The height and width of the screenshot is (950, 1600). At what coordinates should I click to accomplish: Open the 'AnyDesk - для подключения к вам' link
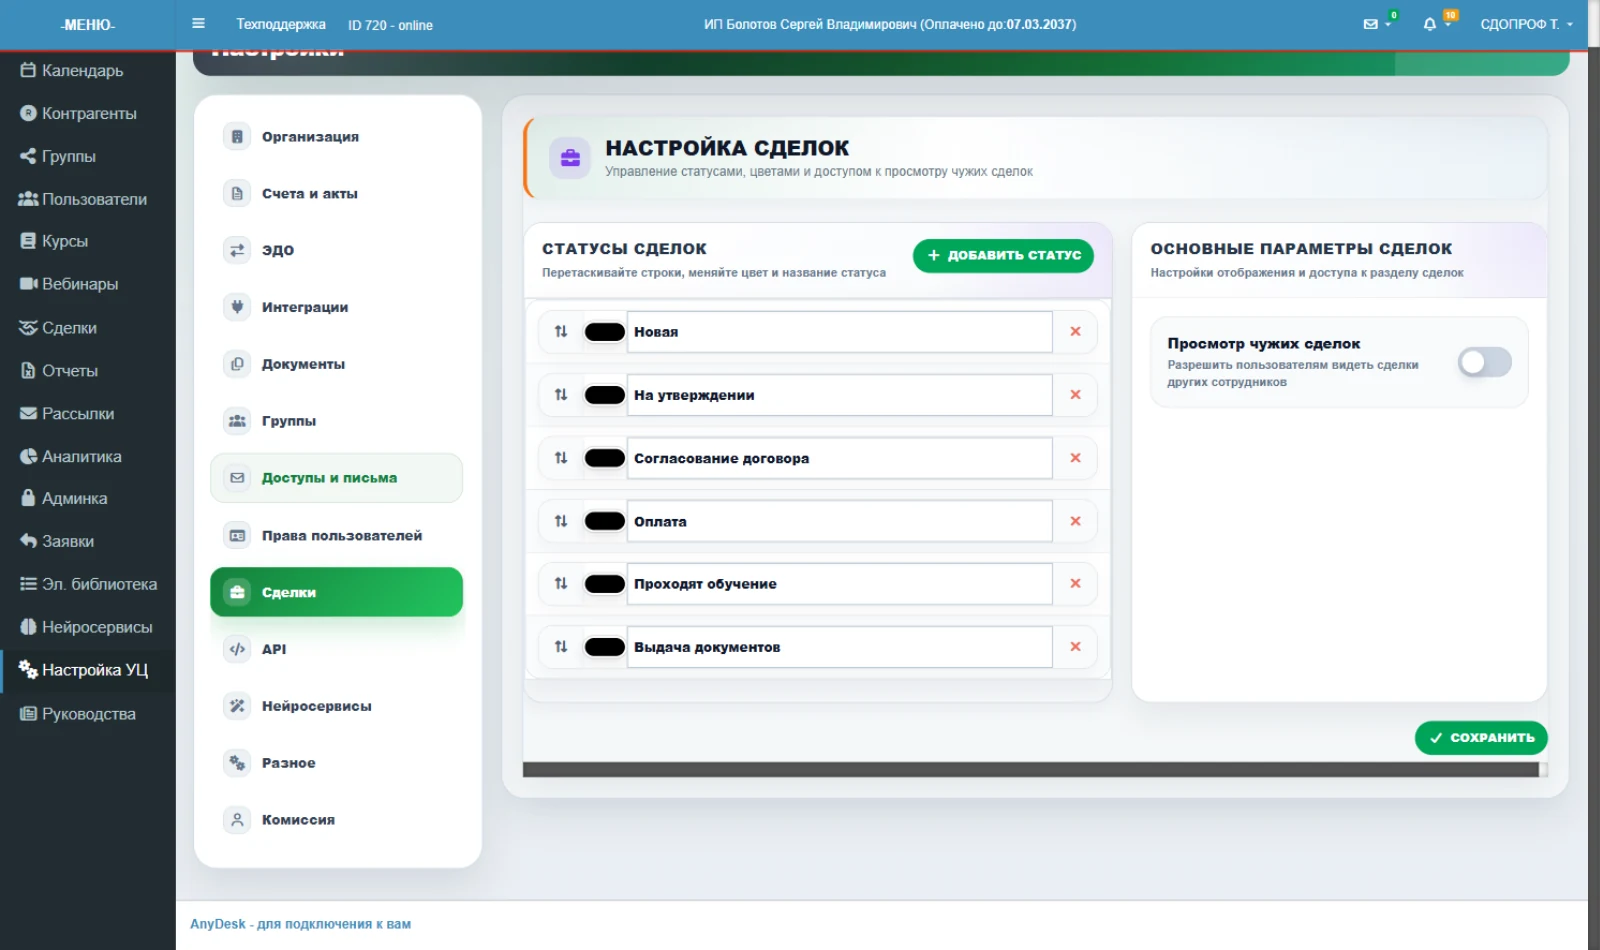click(x=300, y=924)
